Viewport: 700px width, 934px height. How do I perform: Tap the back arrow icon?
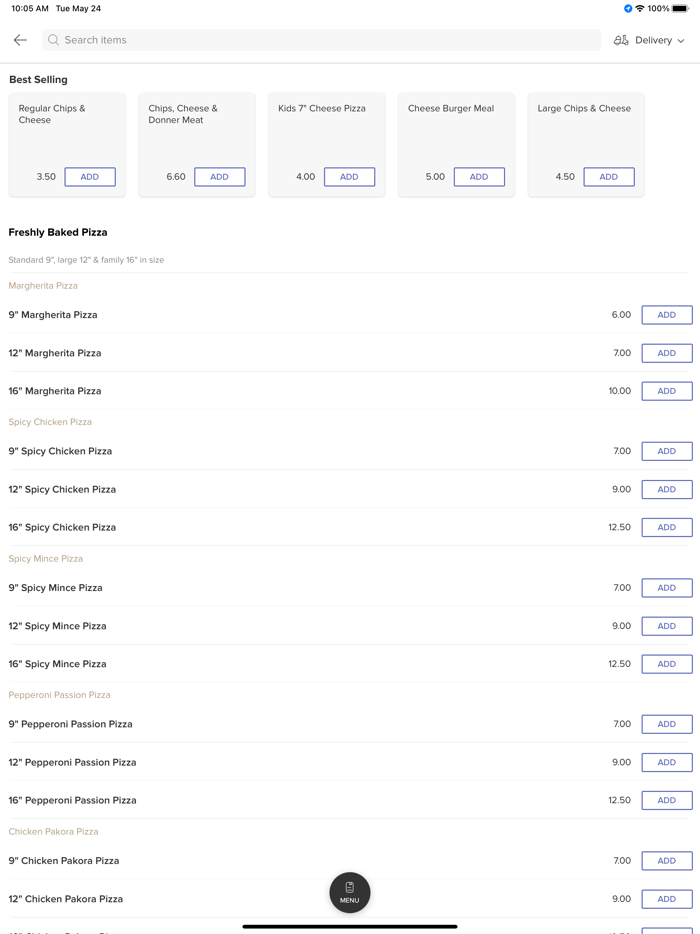pos(20,40)
